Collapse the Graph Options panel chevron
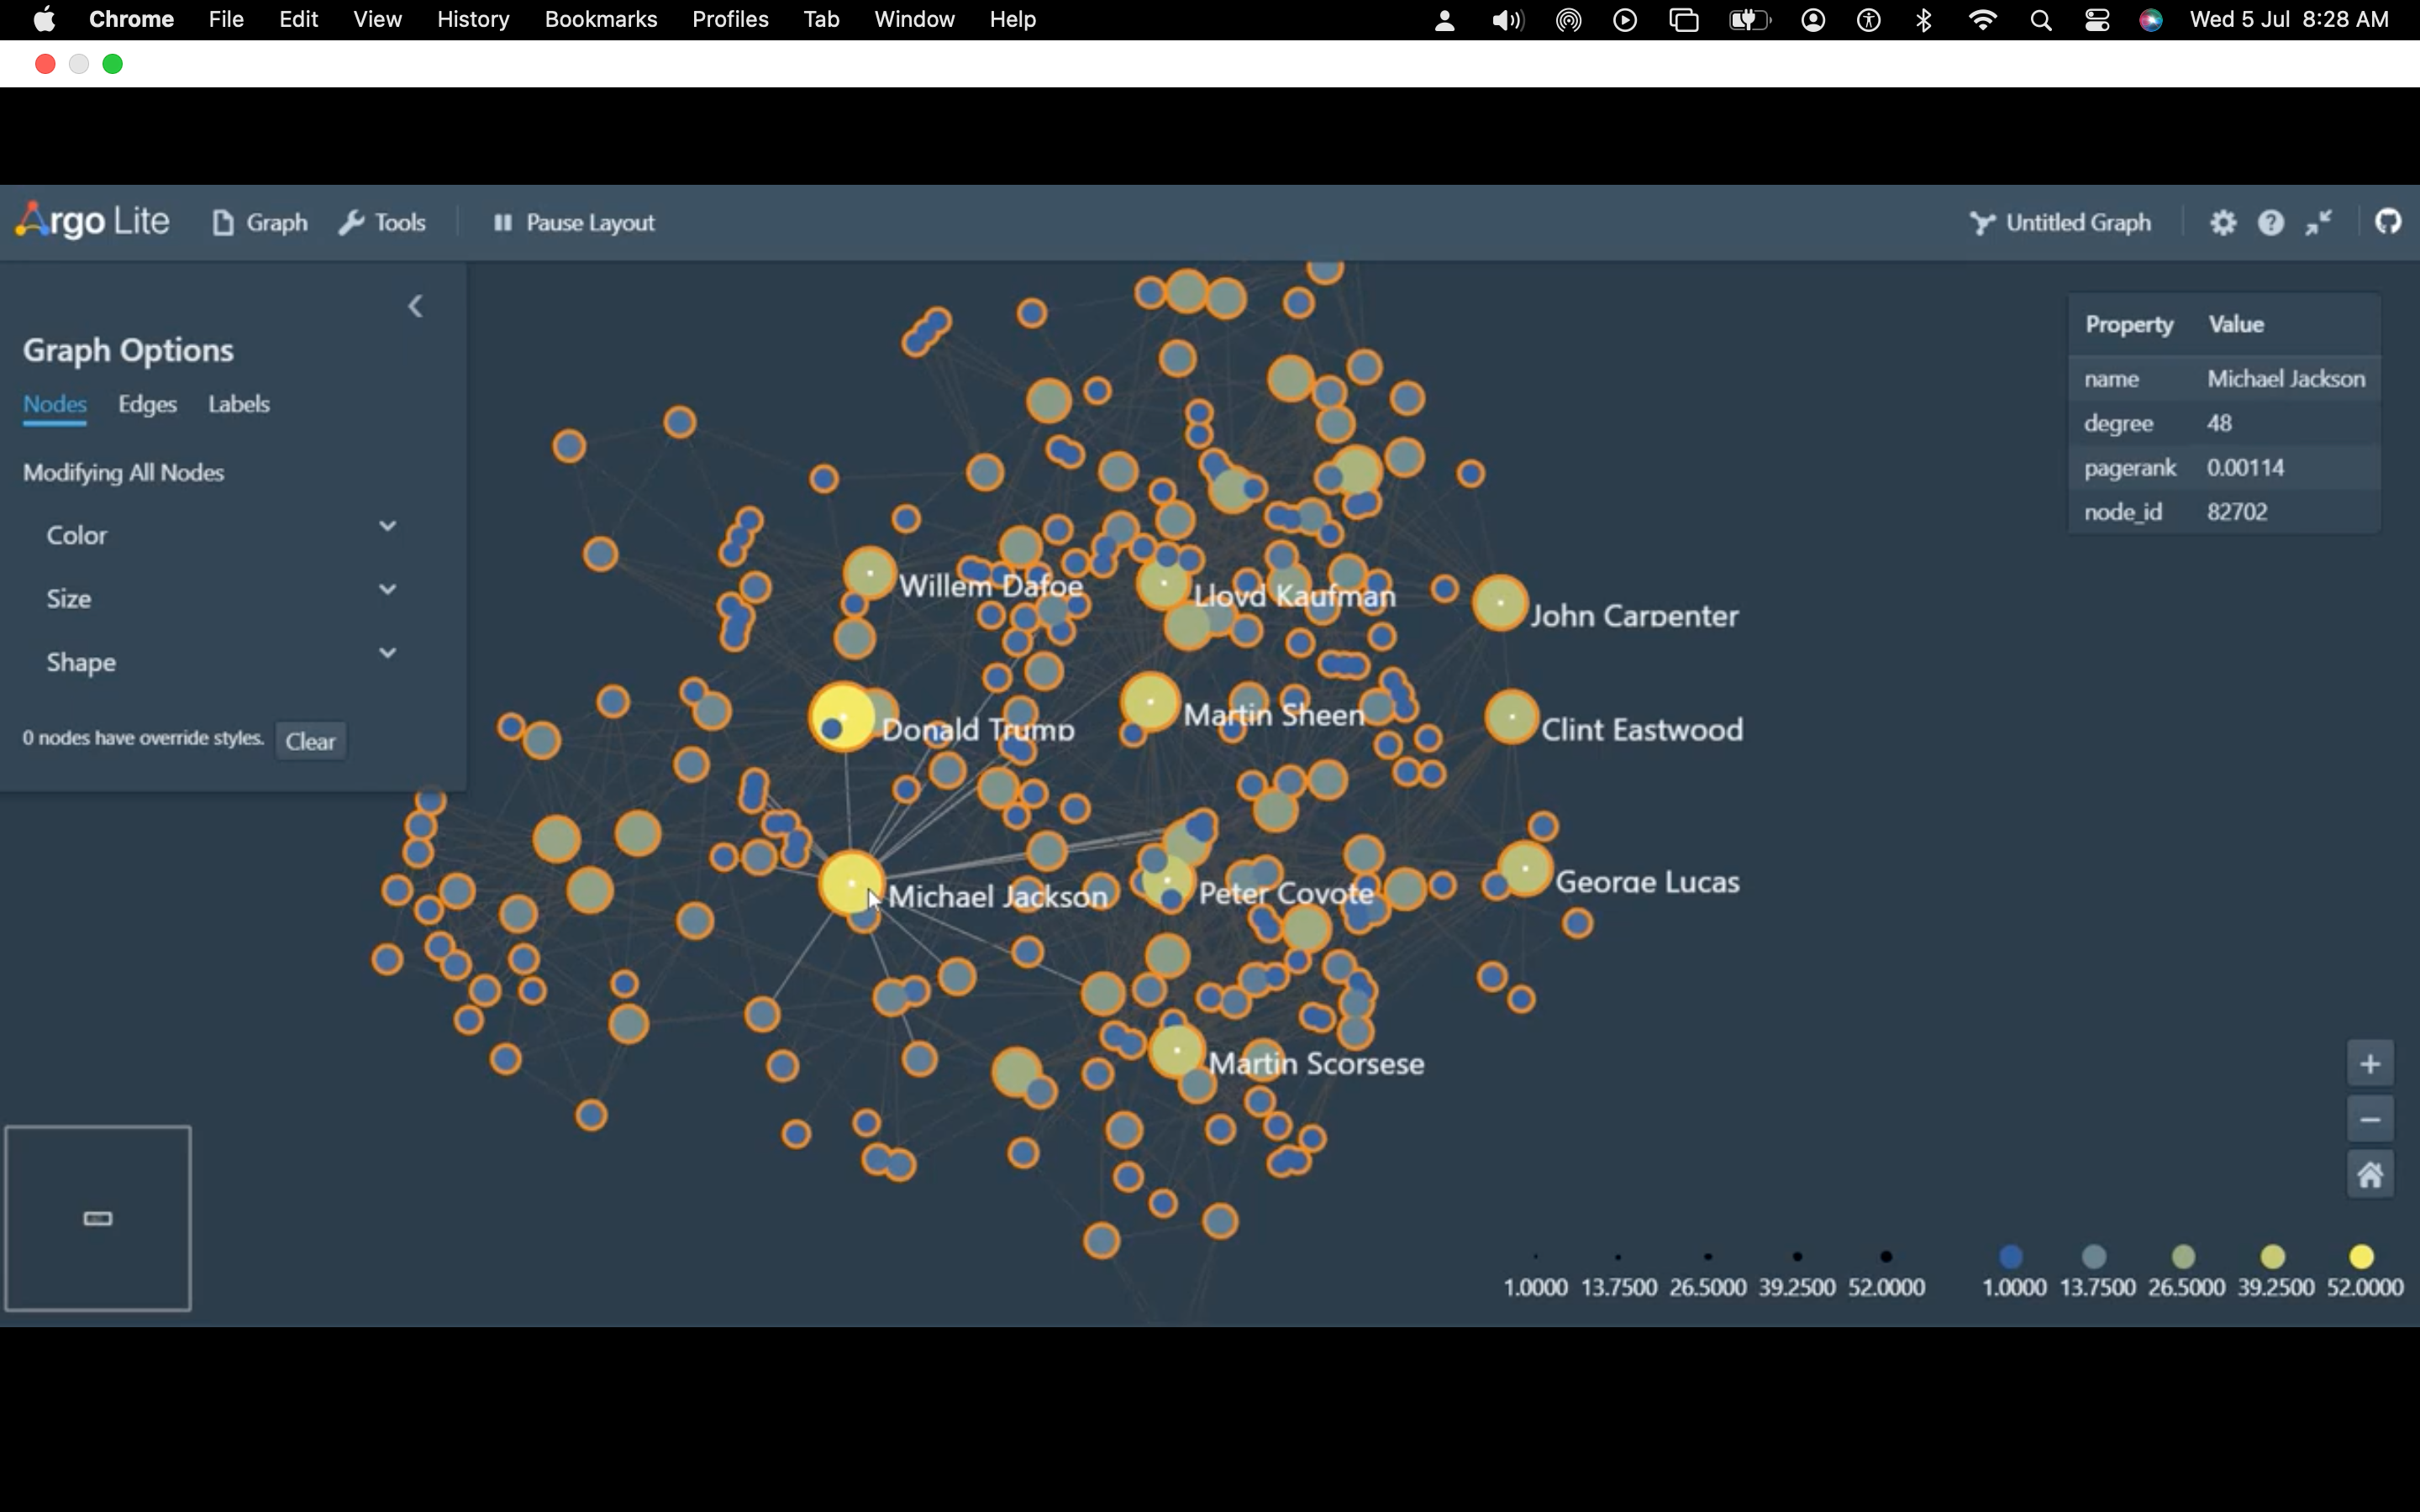2420x1512 pixels. click(x=416, y=306)
